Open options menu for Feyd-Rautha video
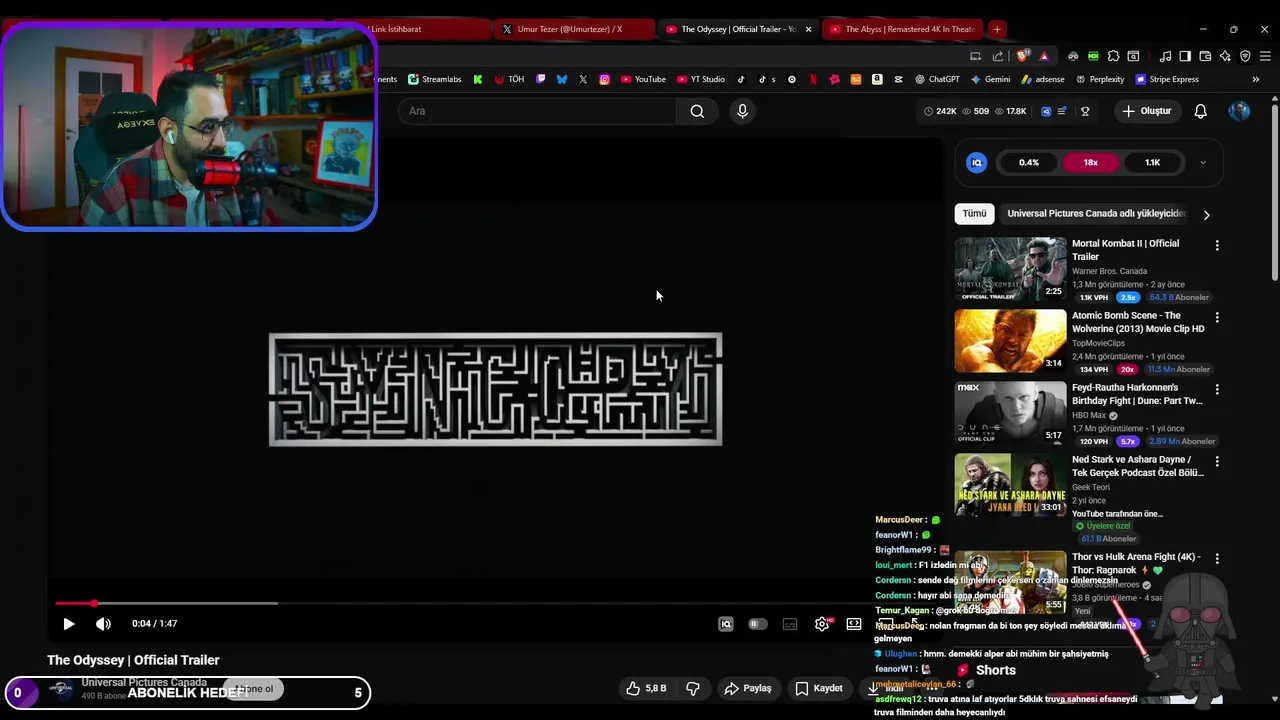1280x720 pixels. pos(1217,389)
